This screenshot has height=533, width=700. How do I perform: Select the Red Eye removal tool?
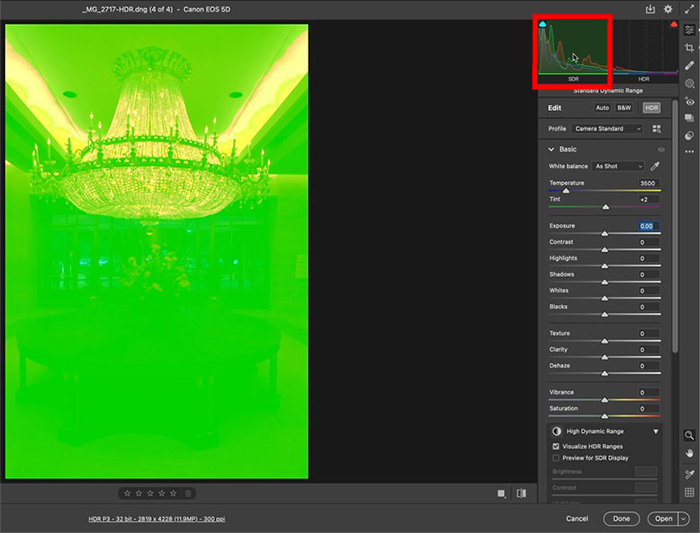[x=690, y=101]
